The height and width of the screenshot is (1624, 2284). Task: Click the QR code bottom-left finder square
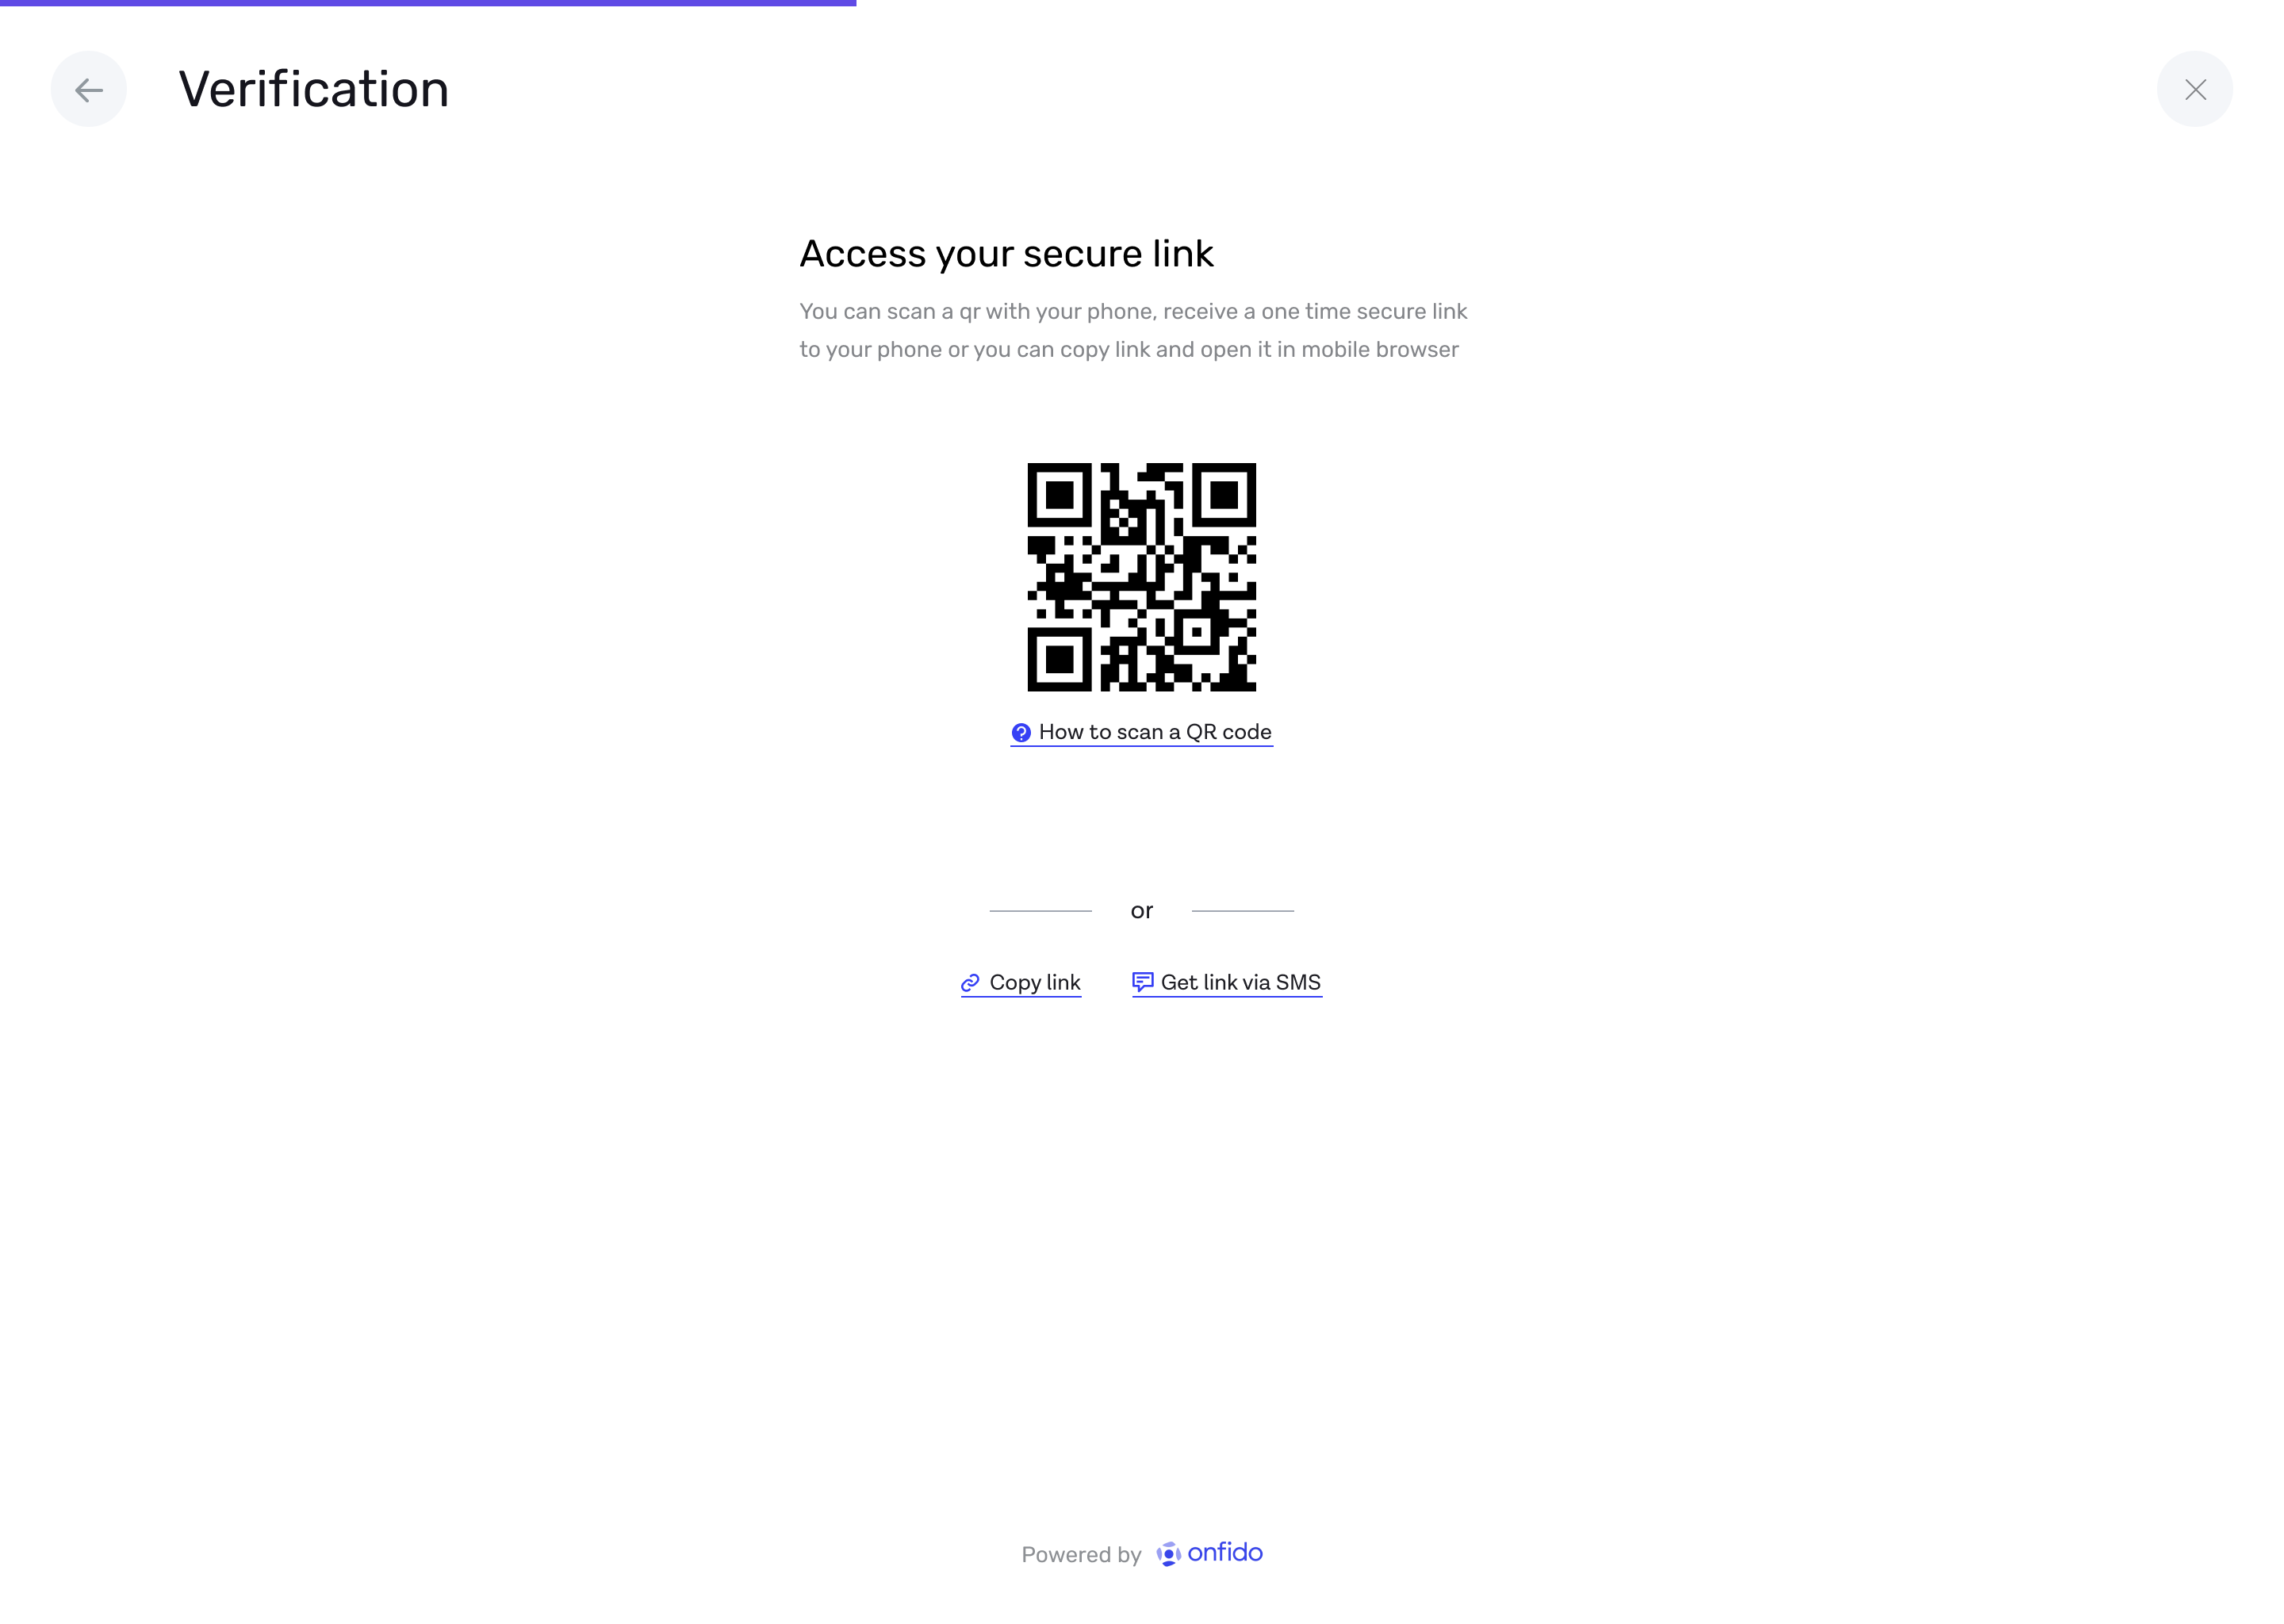1059,659
